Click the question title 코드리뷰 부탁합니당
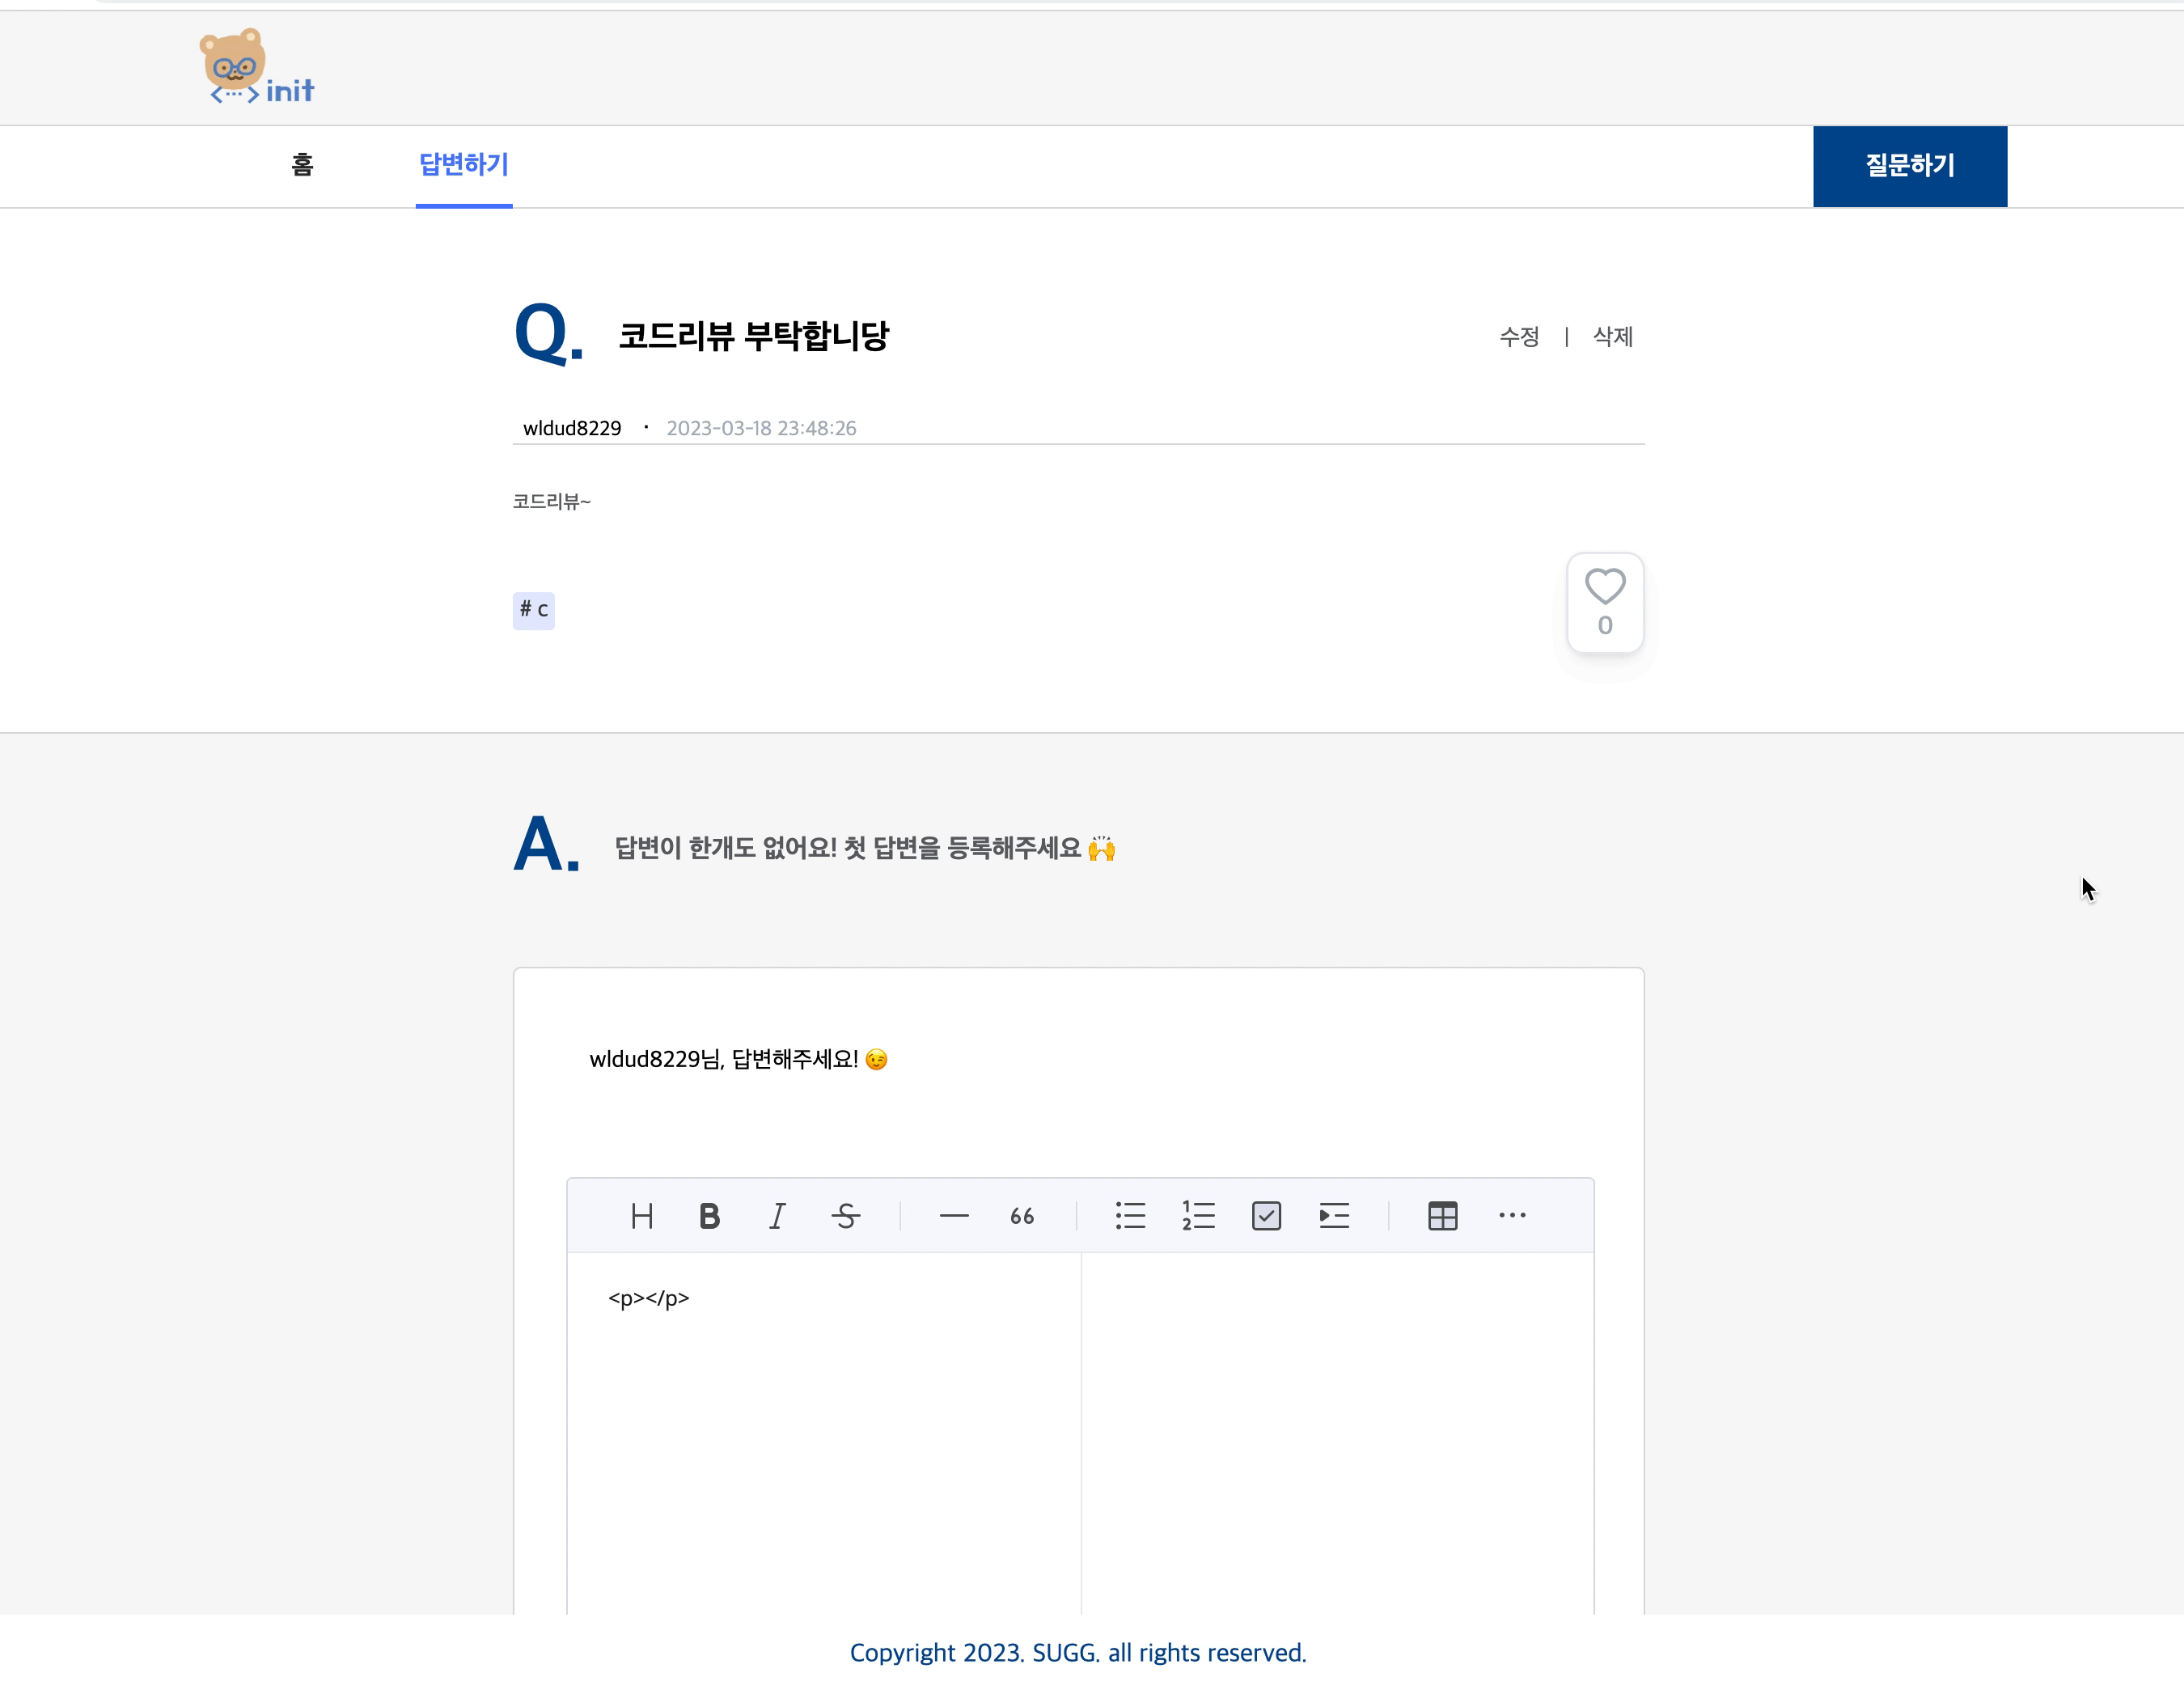This screenshot has height=1694, width=2184. point(753,336)
